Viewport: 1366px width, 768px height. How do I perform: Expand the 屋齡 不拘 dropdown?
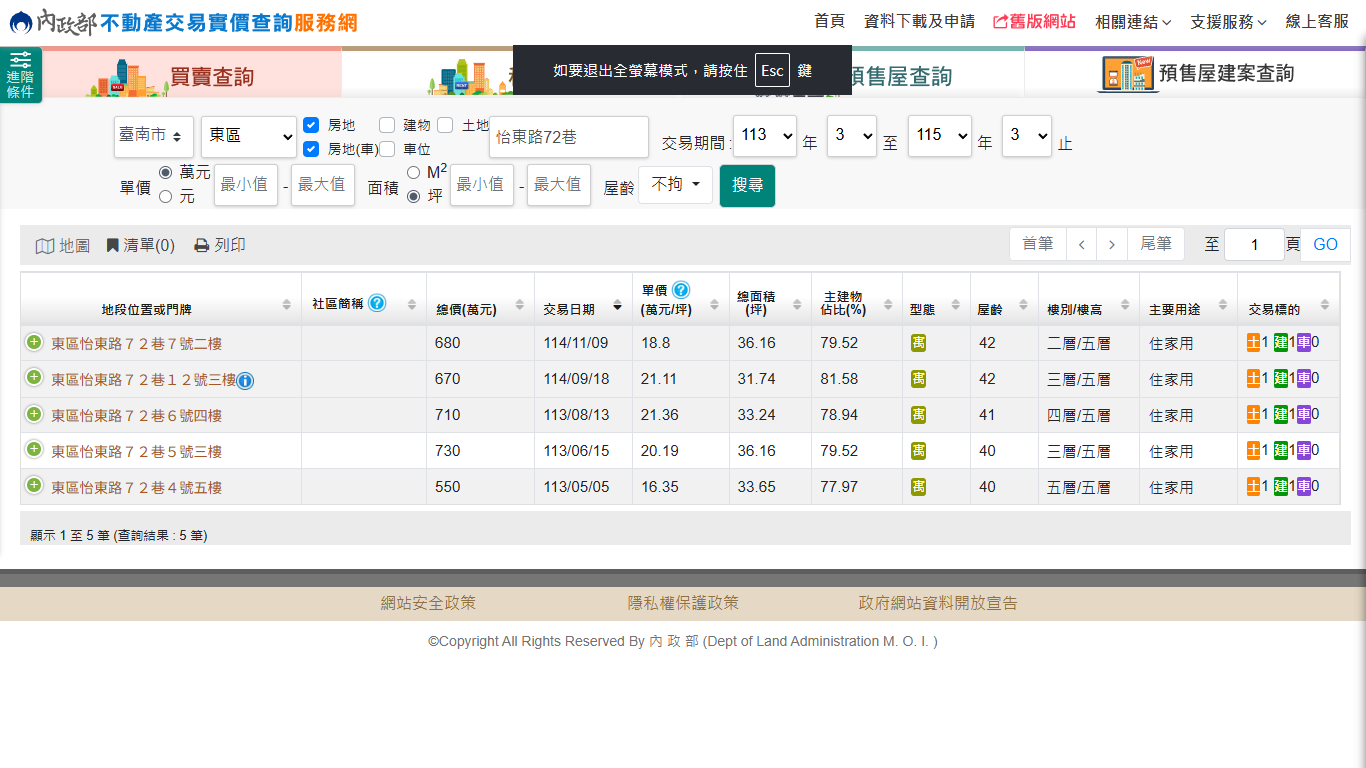(x=675, y=185)
